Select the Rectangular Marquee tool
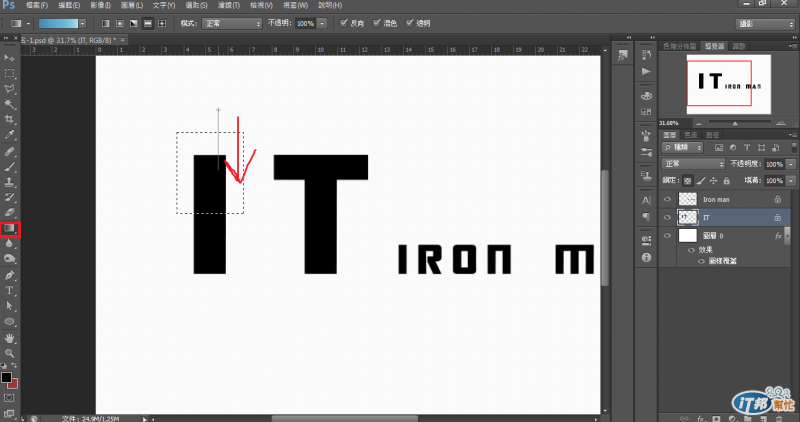Image resolution: width=800 pixels, height=422 pixels. [9, 73]
